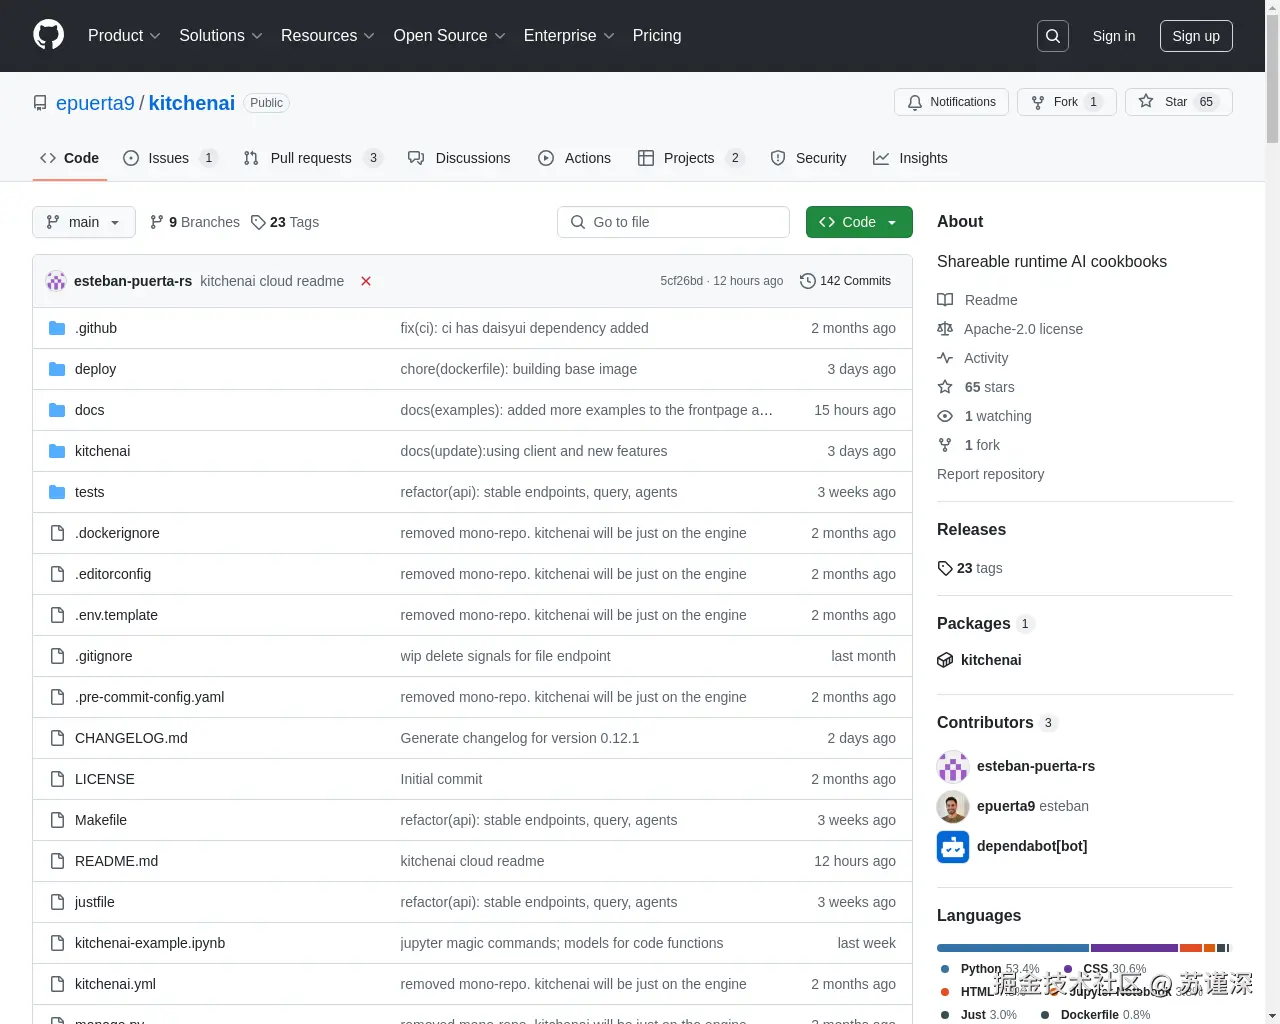This screenshot has height=1024, width=1280.
Task: Open the .pre-commit-config.yaml file
Action: click(x=150, y=697)
